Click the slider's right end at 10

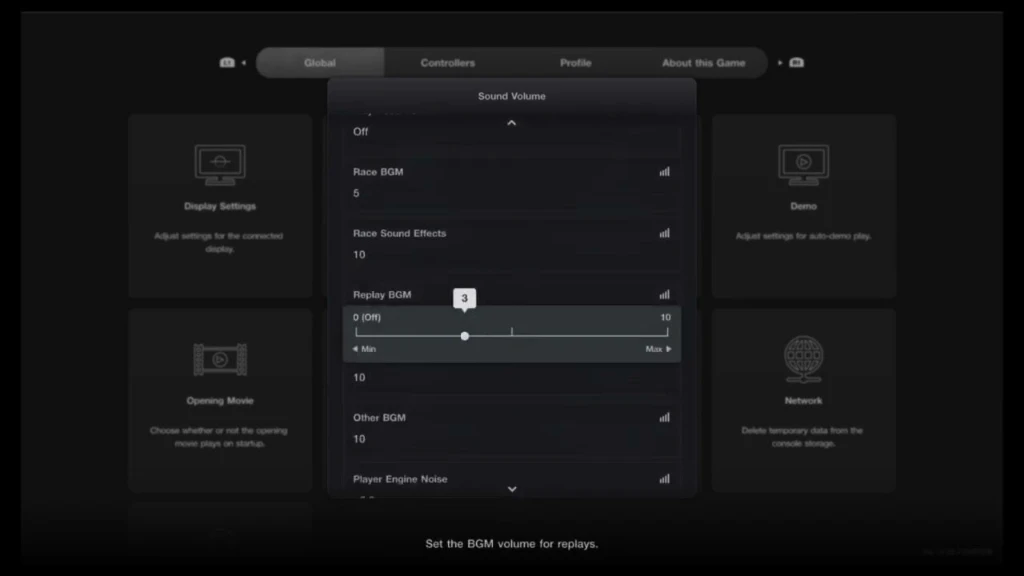click(667, 332)
